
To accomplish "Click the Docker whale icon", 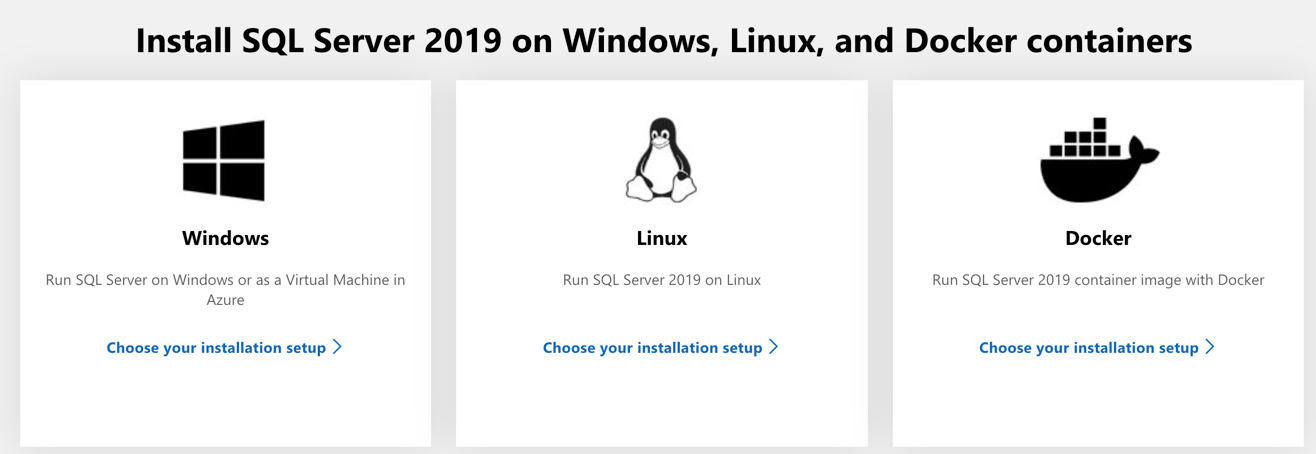I will (x=1098, y=160).
